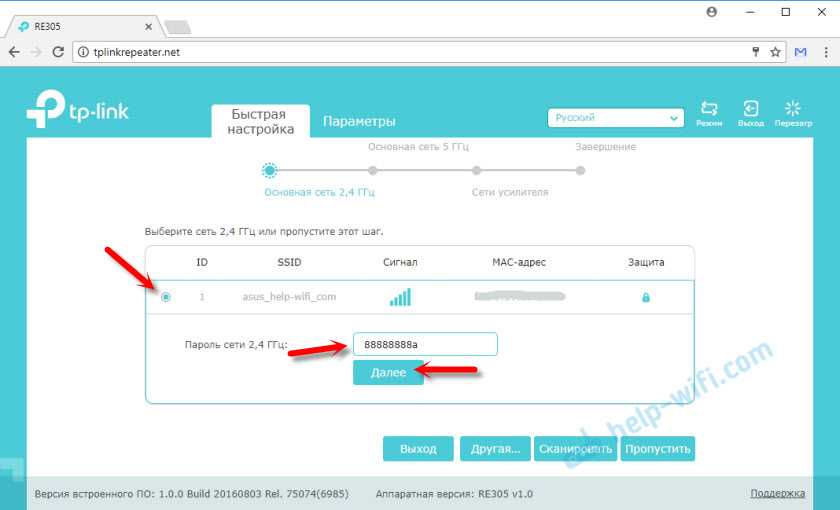
Task: Click the Перезагр reboot icon
Action: [794, 110]
